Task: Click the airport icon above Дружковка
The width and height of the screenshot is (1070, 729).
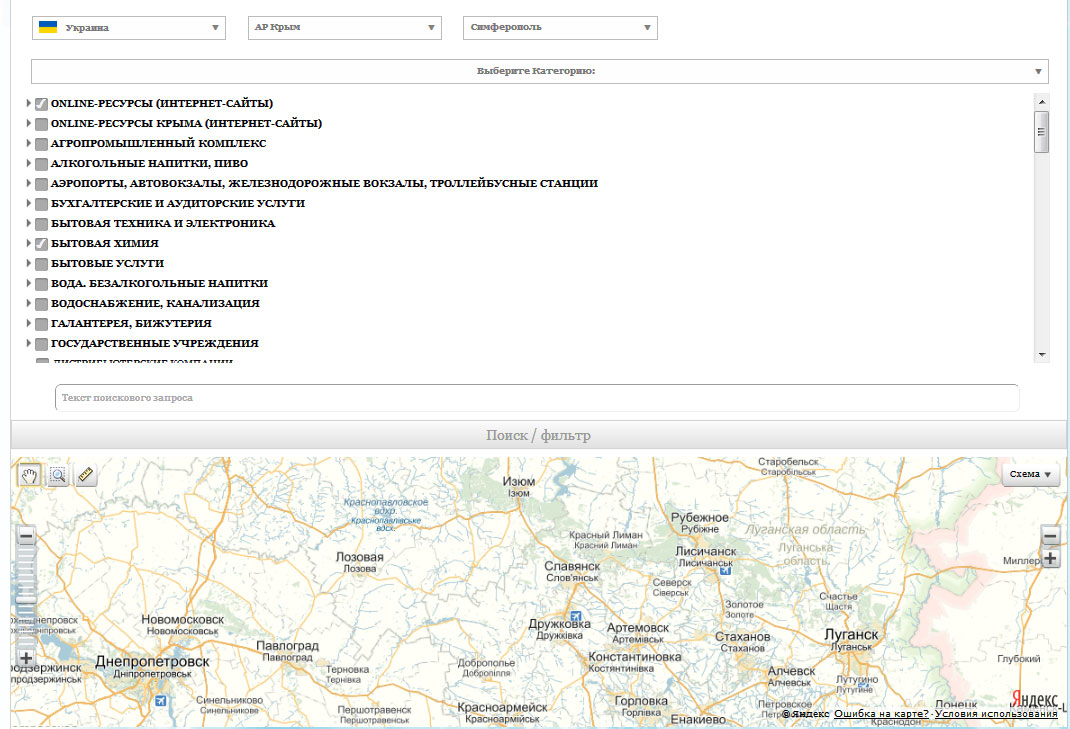Action: pyautogui.click(x=575, y=616)
